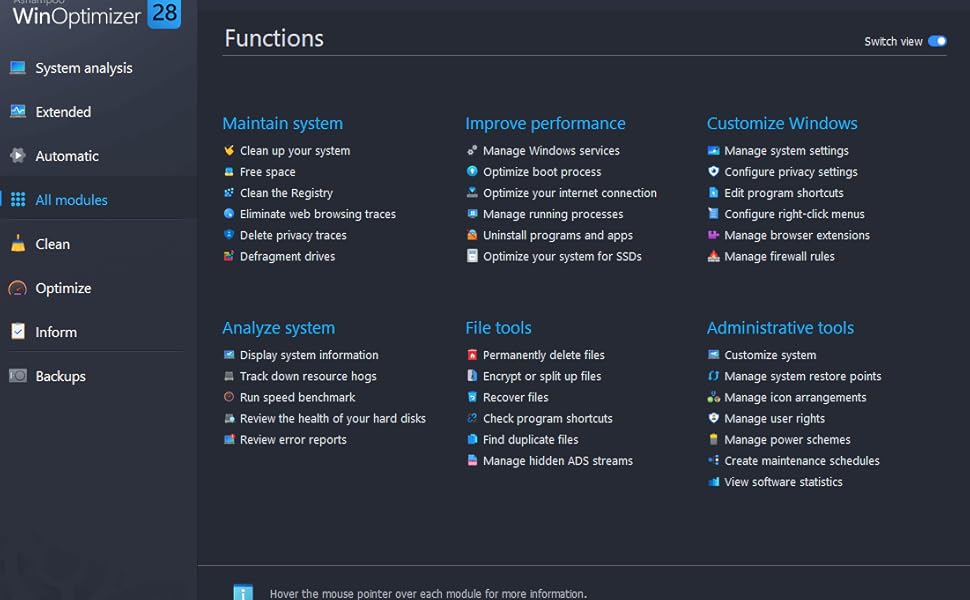Image resolution: width=970 pixels, height=600 pixels.
Task: Click the Manage firewall rules icon
Action: (x=713, y=257)
